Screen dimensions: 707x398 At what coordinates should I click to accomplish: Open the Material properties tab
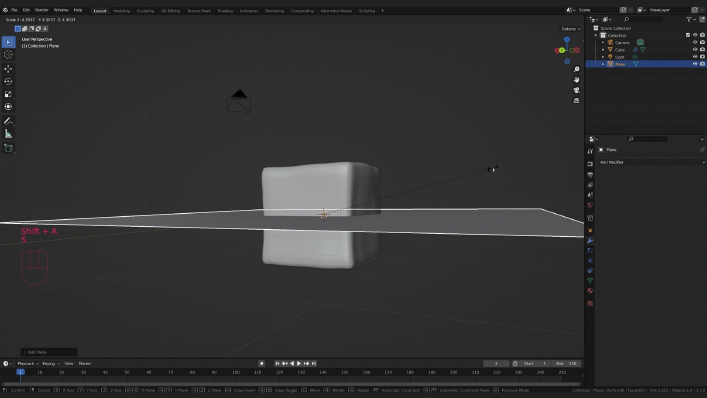click(590, 291)
